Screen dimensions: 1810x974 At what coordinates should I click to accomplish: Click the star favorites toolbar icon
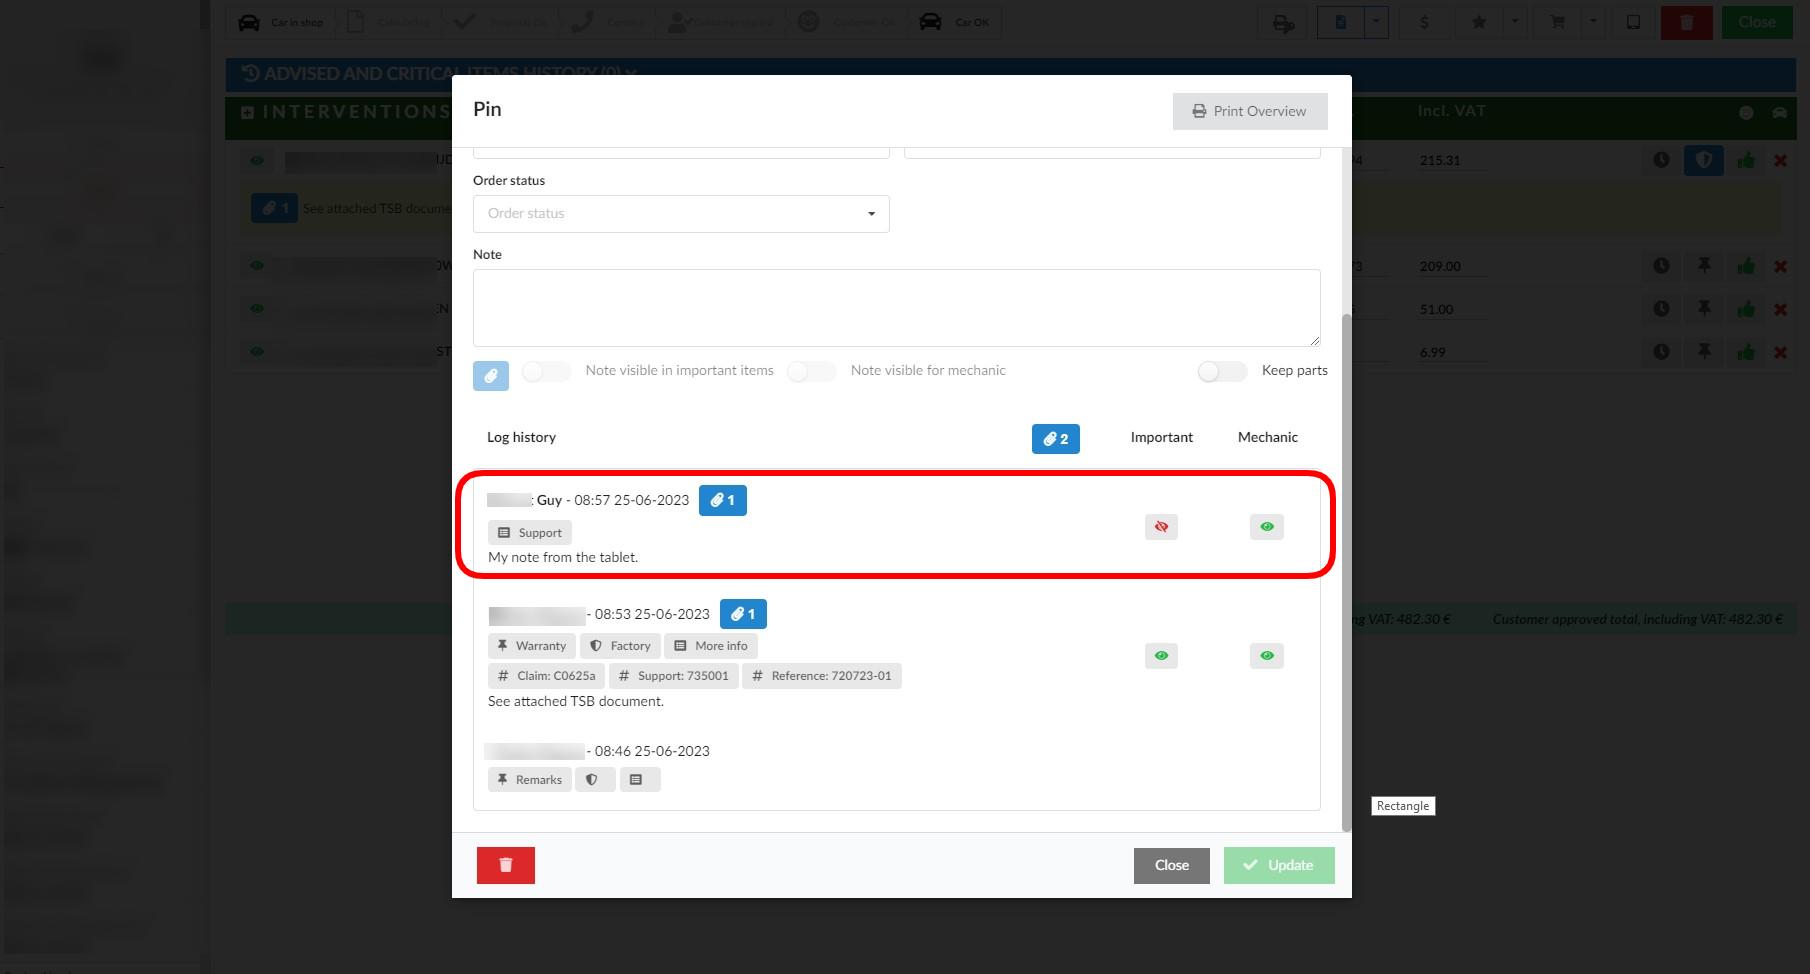point(1479,22)
